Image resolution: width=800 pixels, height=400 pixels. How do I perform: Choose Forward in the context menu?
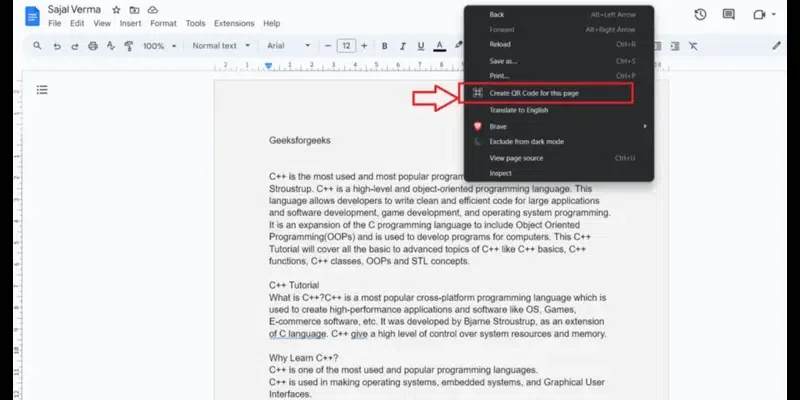(559, 30)
